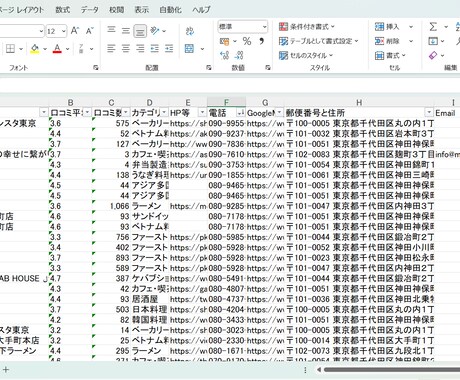Open セルのスタイル gallery
The width and height of the screenshot is (460, 380).
coord(306,55)
